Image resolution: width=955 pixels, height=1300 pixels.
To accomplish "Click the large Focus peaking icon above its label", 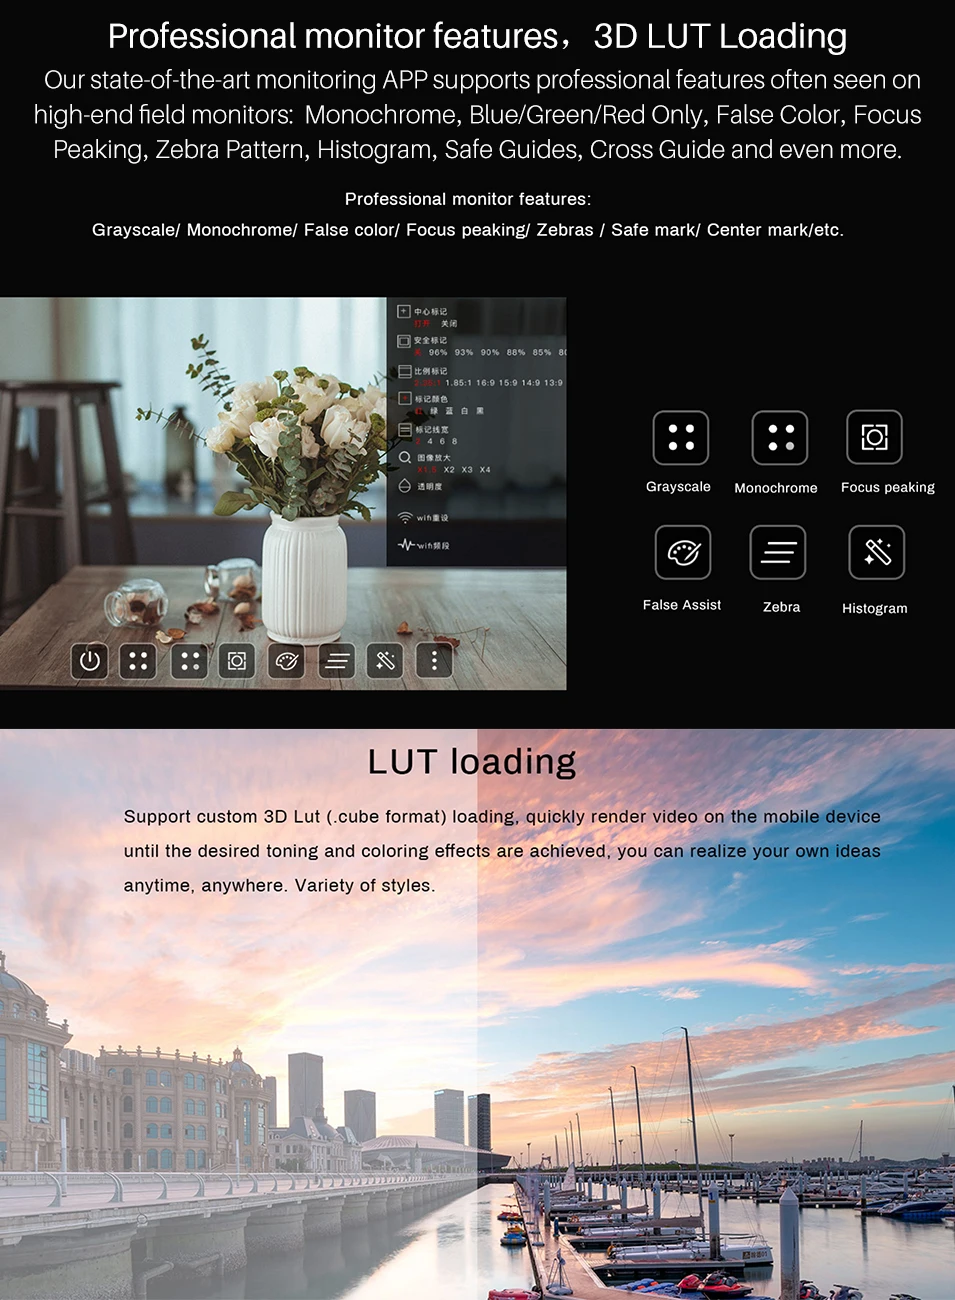I will pos(874,437).
